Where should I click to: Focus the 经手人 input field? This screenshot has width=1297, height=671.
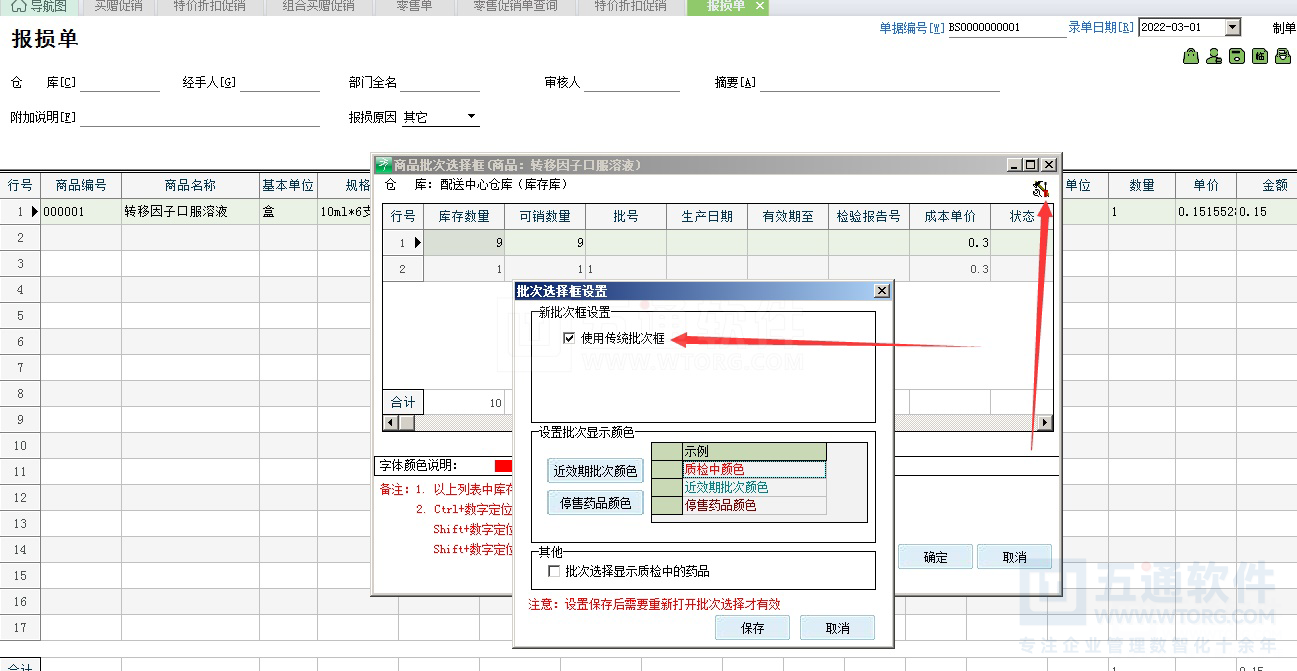280,82
